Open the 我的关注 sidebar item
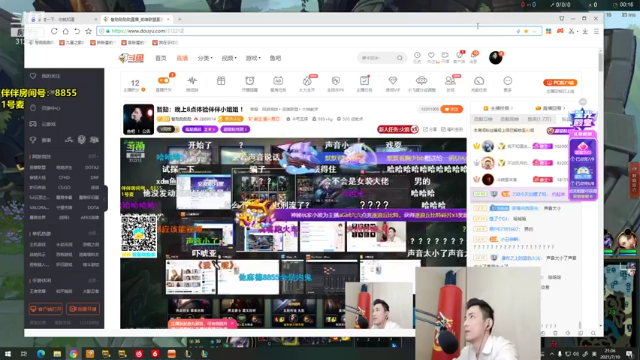640x360 pixels. [x=51, y=76]
